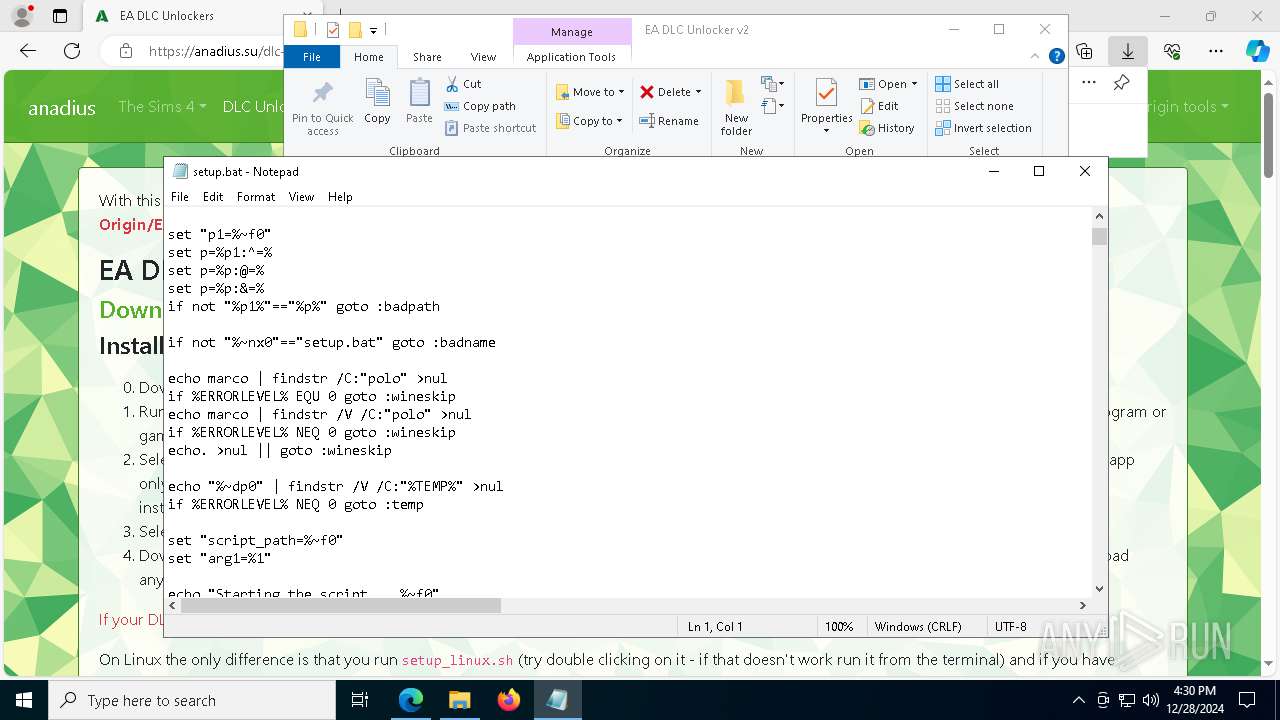Viewport: 1280px width, 720px height.
Task: Click the pin icon in downloads panel
Action: [x=1121, y=83]
